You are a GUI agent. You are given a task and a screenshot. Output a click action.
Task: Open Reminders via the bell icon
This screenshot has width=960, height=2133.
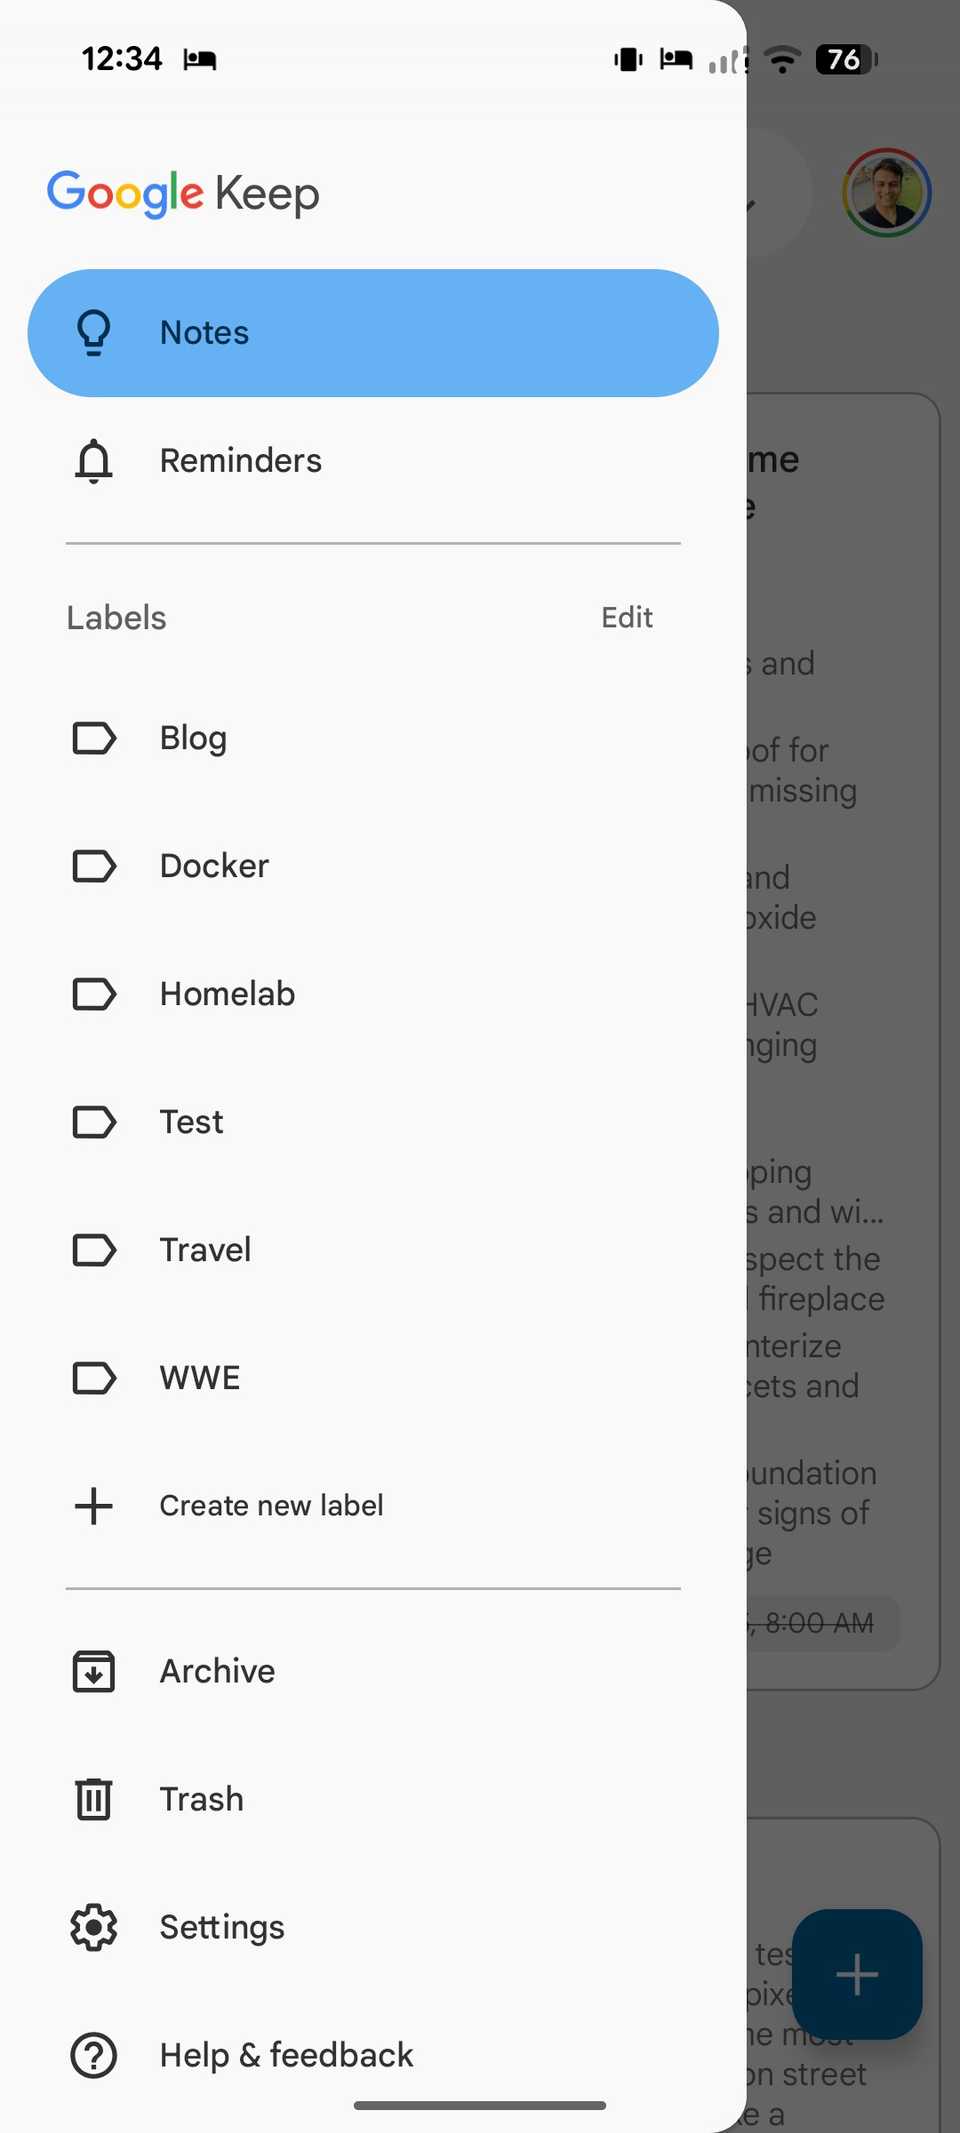[x=93, y=461]
